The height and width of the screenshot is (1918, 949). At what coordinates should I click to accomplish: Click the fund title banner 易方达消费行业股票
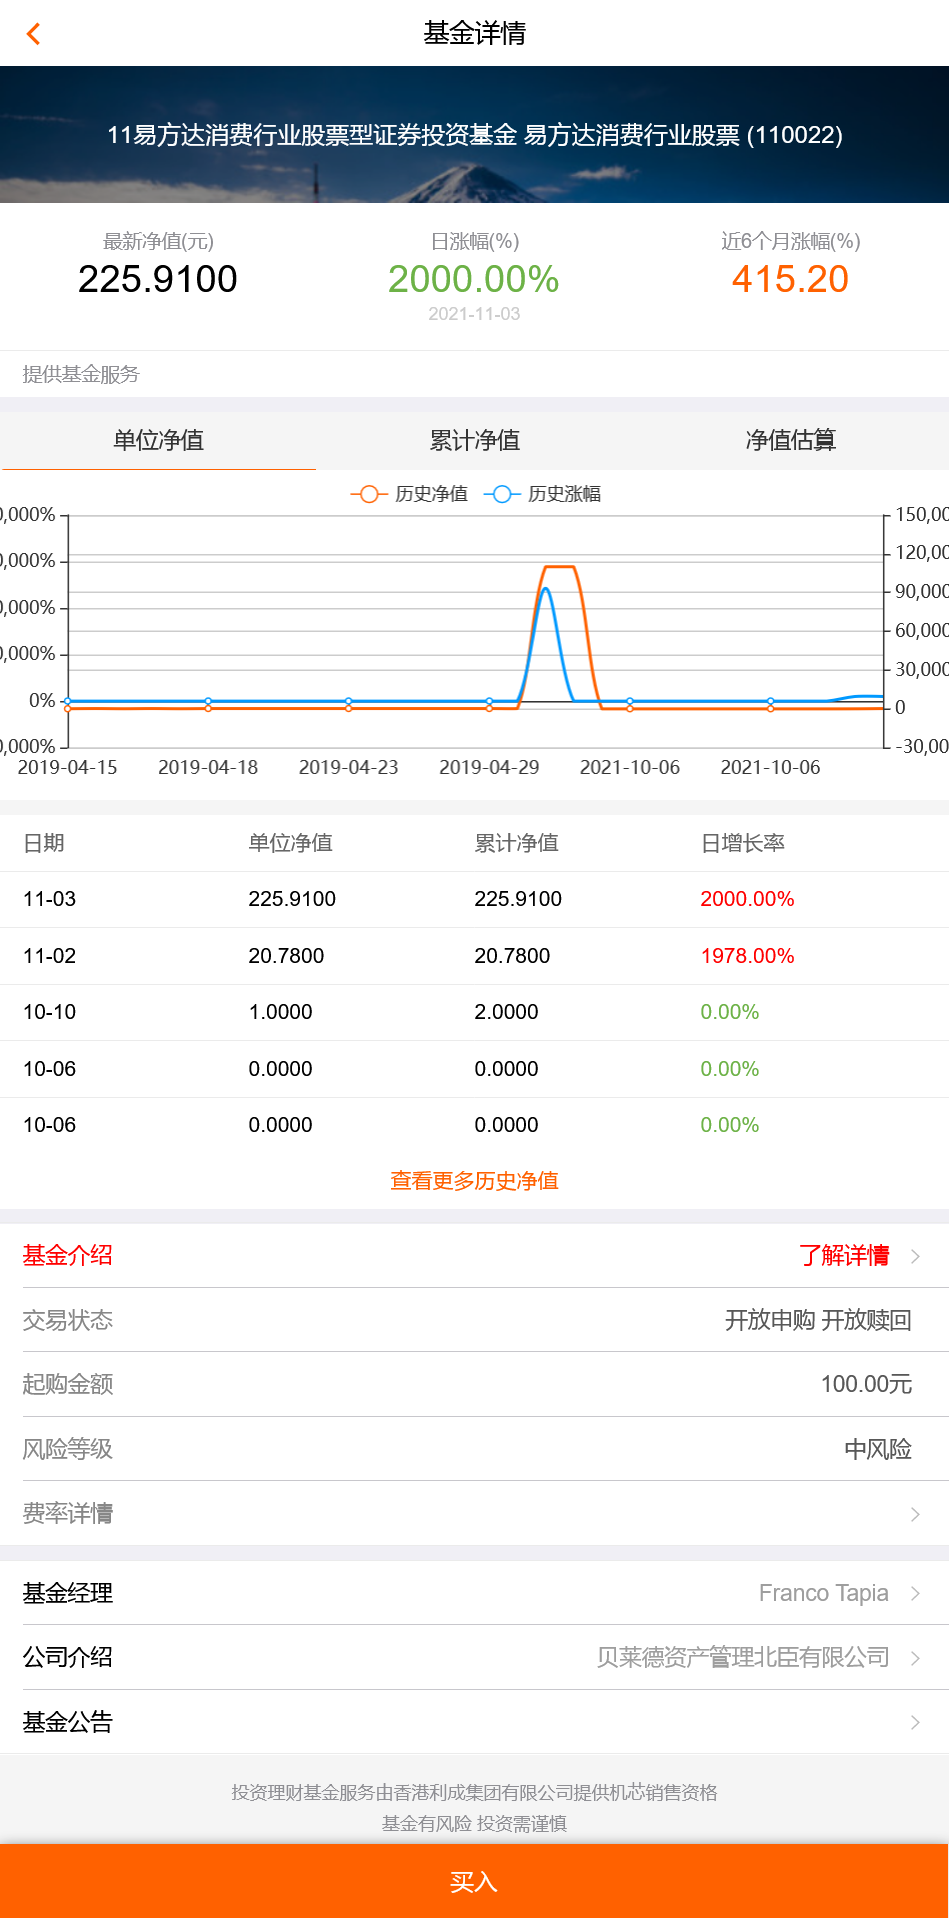point(474,135)
